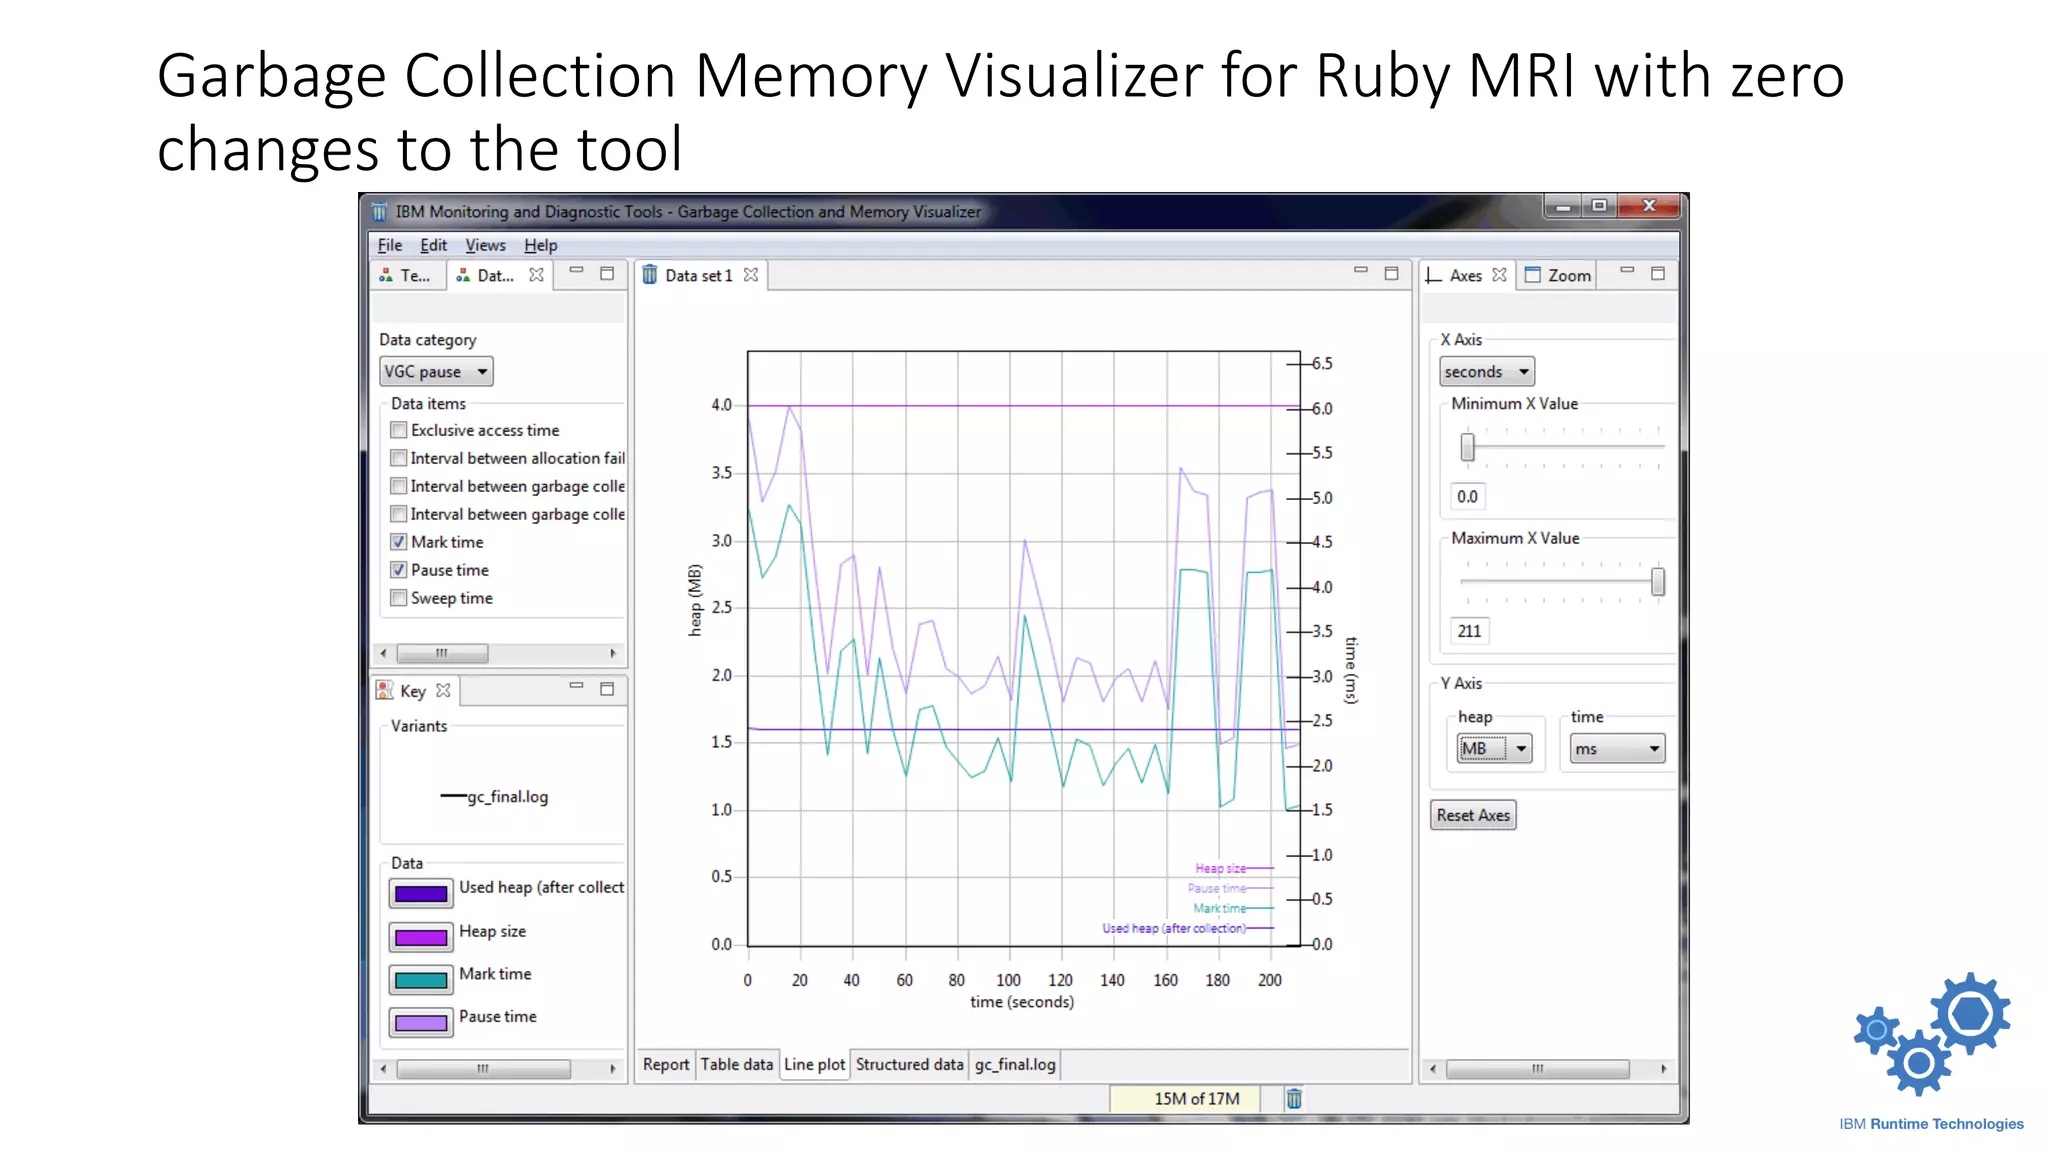The image size is (2048, 1152).
Task: Minimize the Key panel
Action: pos(576,686)
